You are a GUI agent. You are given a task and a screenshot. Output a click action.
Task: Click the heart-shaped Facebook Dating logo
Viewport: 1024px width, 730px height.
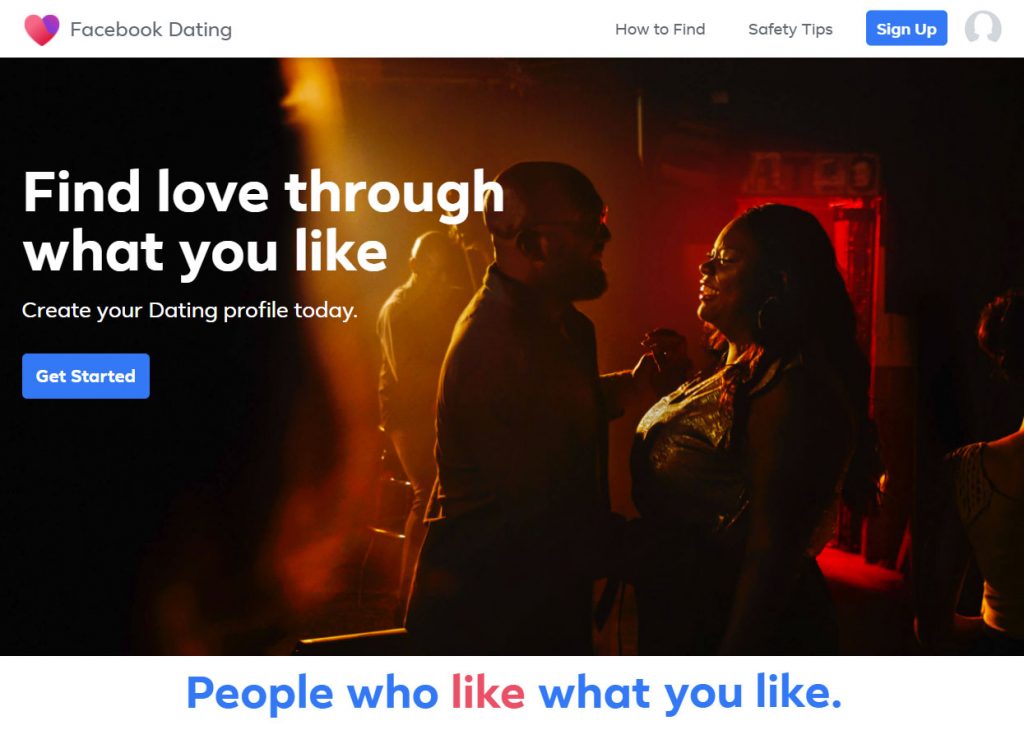(42, 29)
